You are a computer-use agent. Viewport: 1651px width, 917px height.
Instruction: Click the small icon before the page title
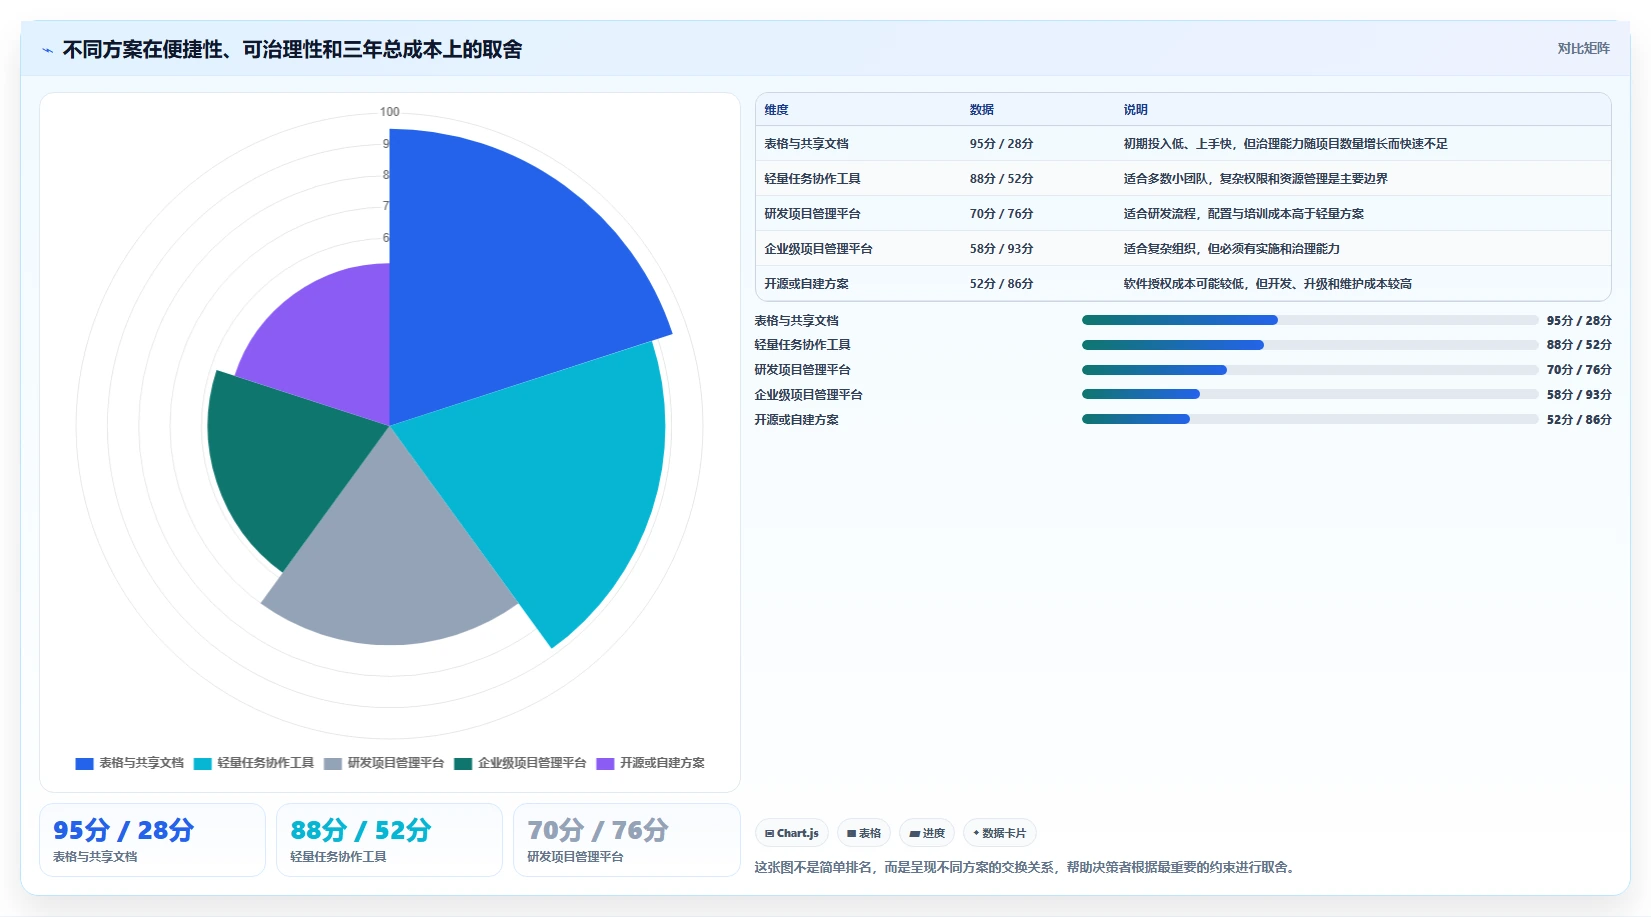(x=47, y=50)
